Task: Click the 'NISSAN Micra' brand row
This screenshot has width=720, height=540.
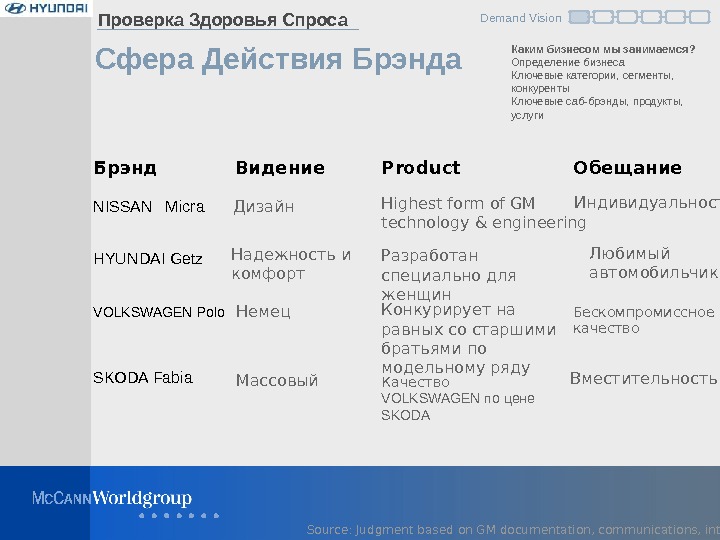Action: click(149, 207)
